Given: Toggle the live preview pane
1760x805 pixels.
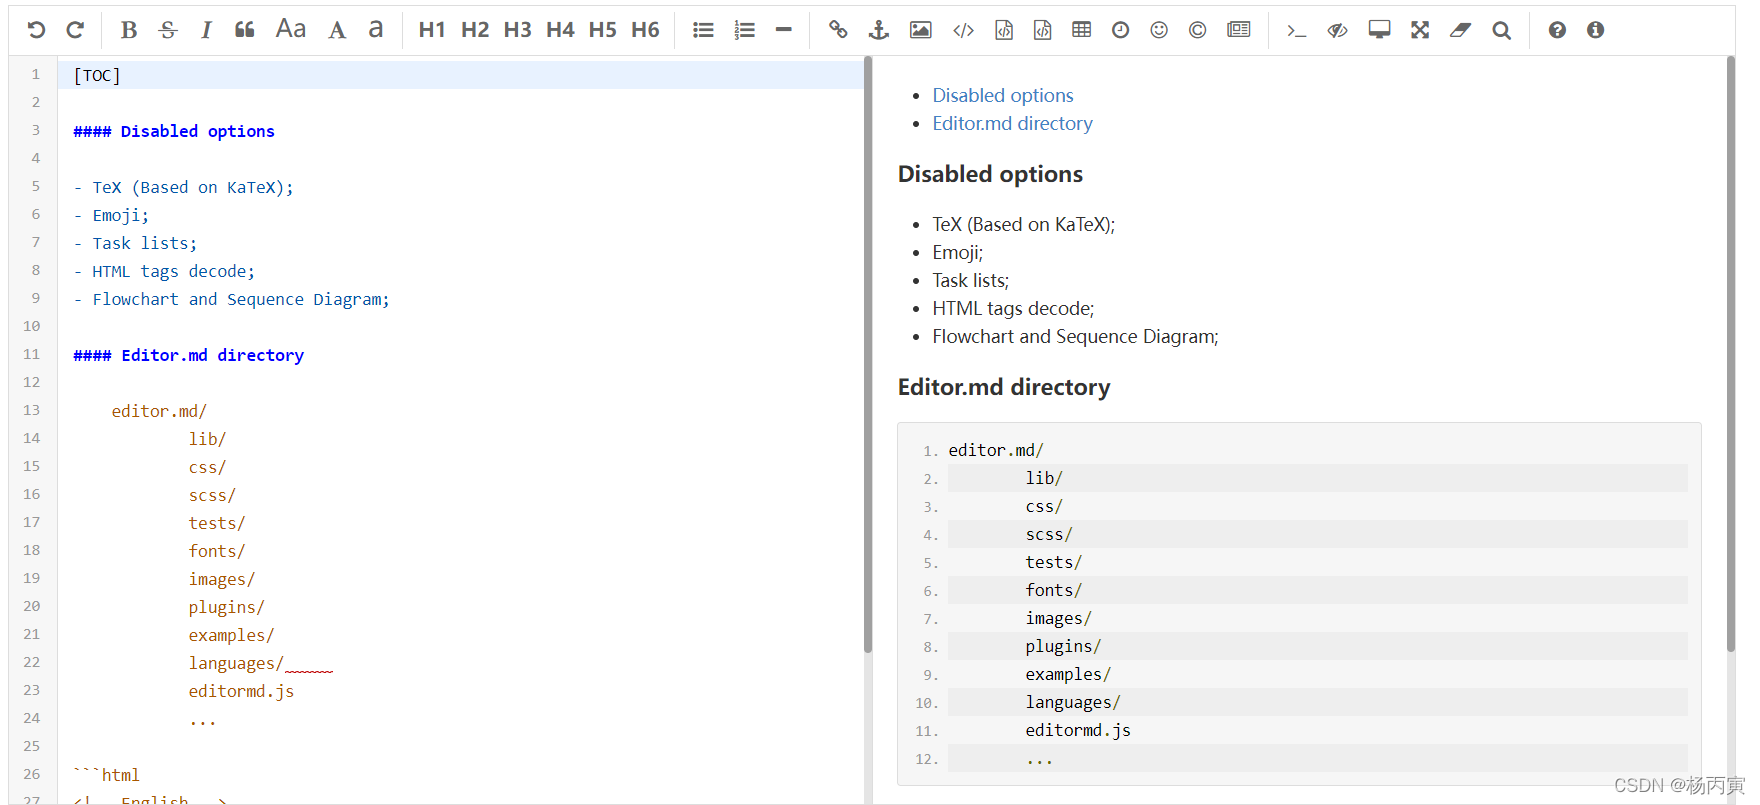Looking at the screenshot, I should pos(1337,30).
